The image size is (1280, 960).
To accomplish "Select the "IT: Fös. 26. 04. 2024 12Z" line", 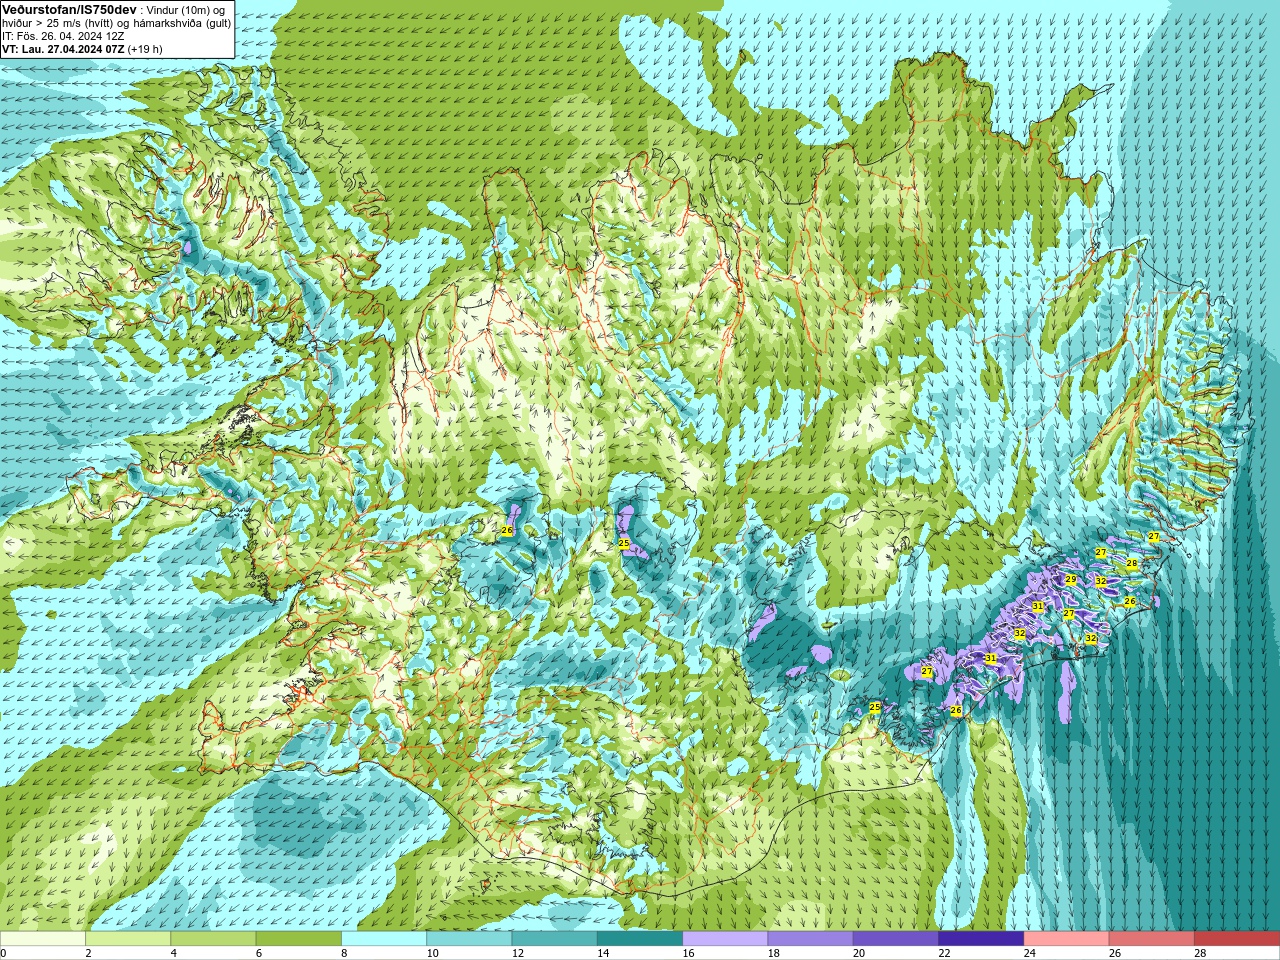I will pyautogui.click(x=63, y=36).
